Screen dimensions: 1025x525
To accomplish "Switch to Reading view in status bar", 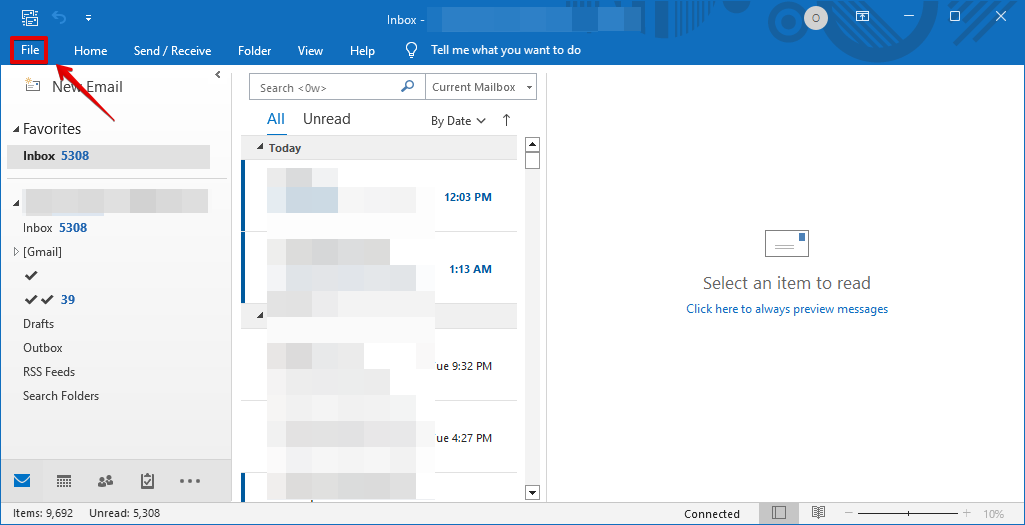I will [818, 513].
